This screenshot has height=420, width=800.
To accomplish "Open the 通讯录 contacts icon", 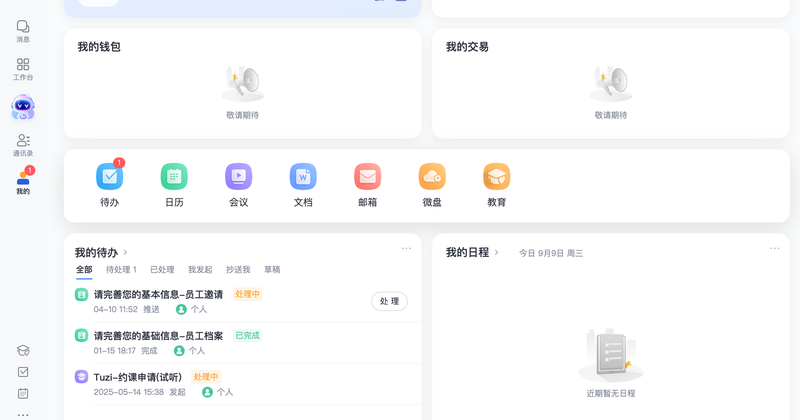I will pos(23,145).
